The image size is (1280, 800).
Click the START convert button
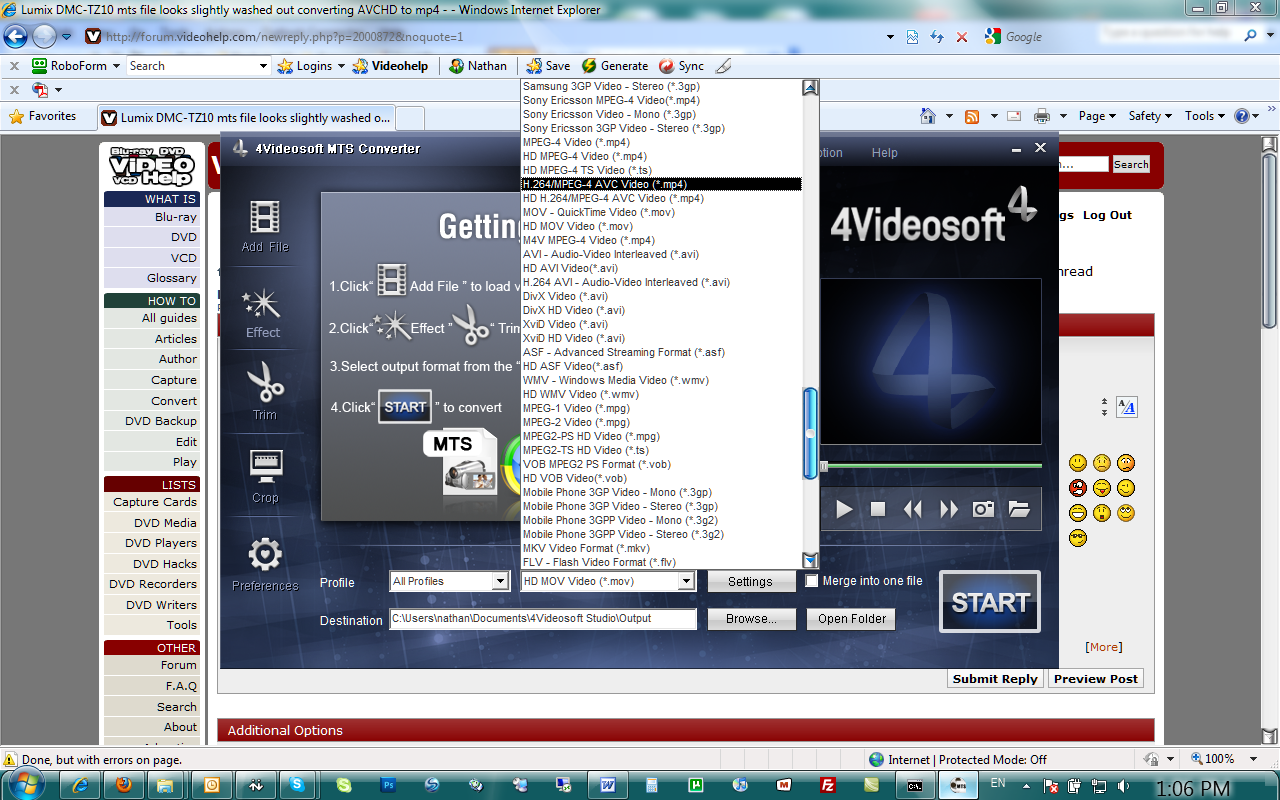pos(990,602)
